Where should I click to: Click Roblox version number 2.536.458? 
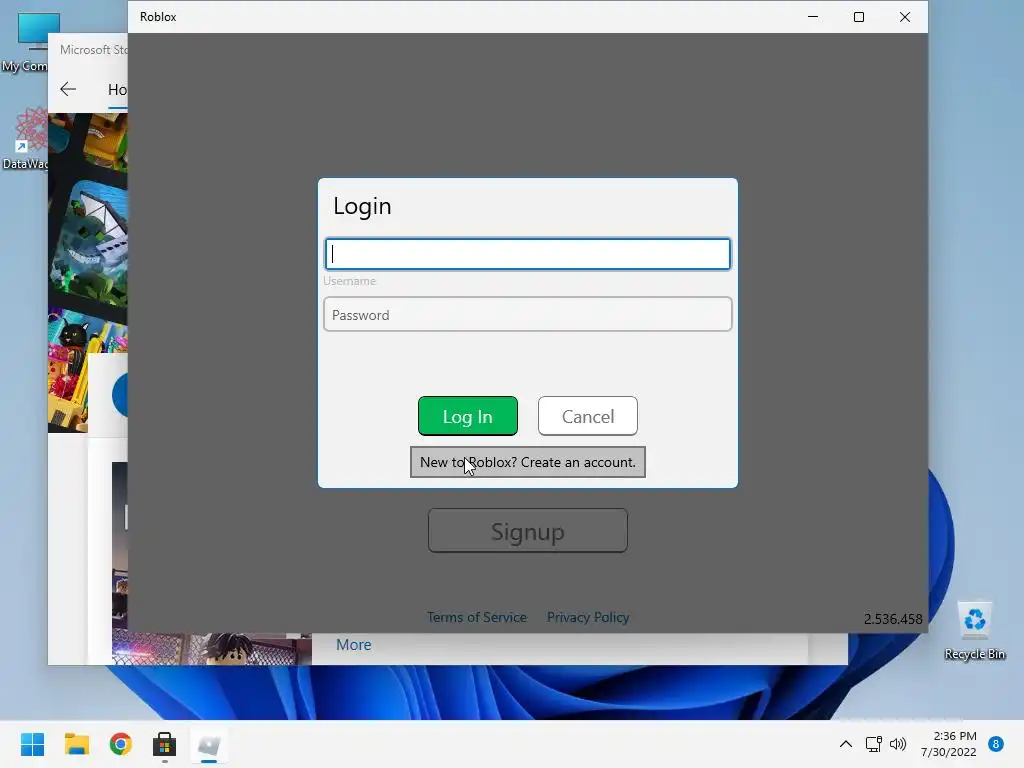click(x=893, y=618)
